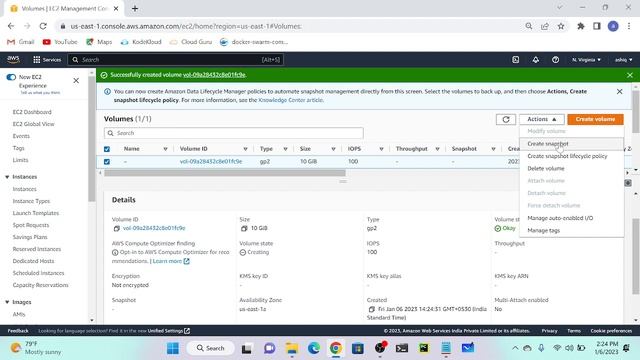Open volume link in success banner
640x360 pixels.
pyautogui.click(x=214, y=75)
